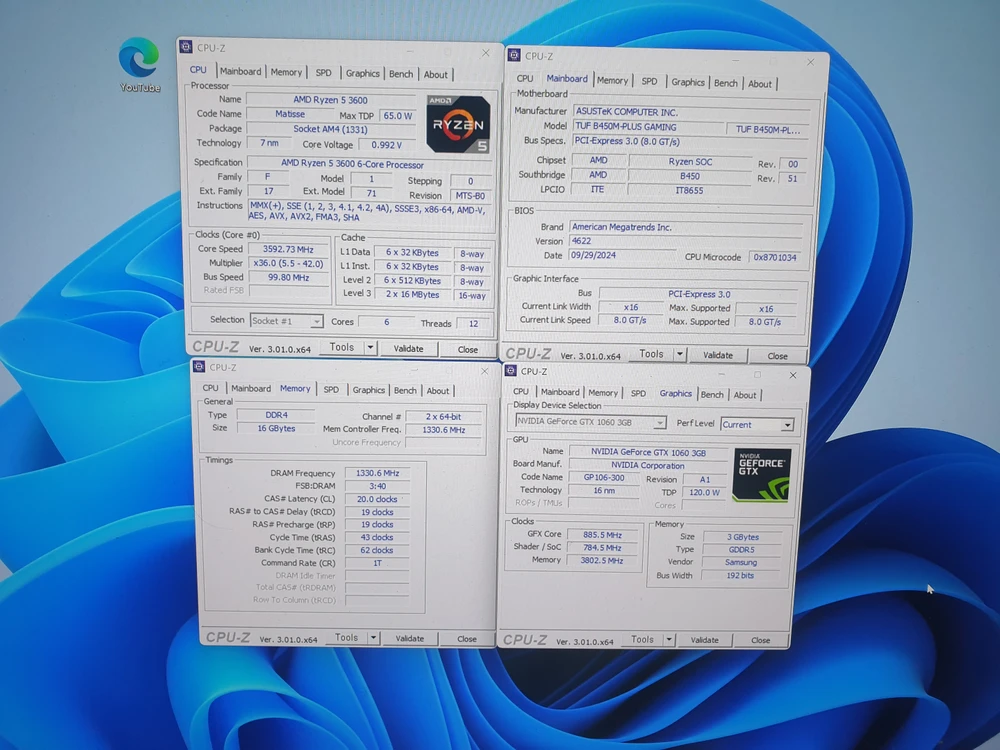Screen dimensions: 1000x750
Task: Open the Edge YouTube shortcut on desktop
Action: pyautogui.click(x=139, y=64)
